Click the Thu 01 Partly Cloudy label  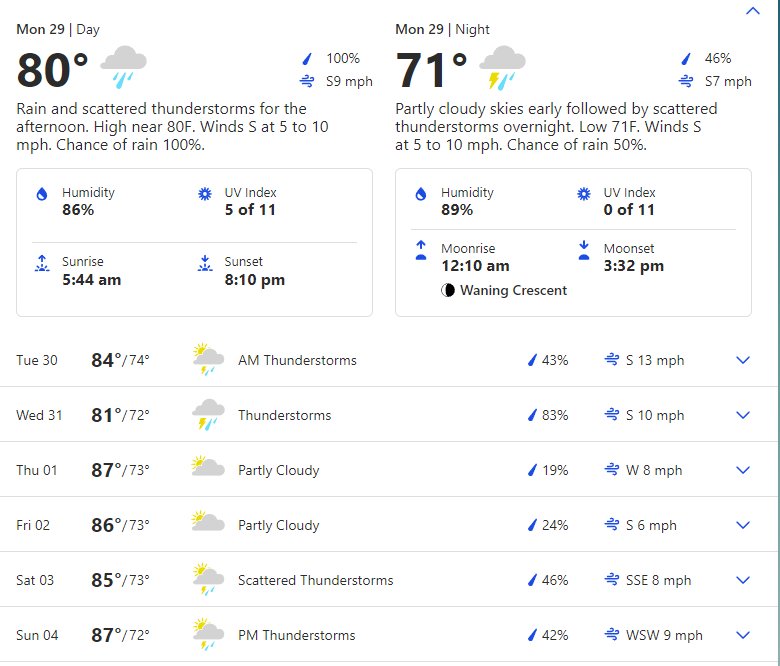pyautogui.click(x=279, y=470)
